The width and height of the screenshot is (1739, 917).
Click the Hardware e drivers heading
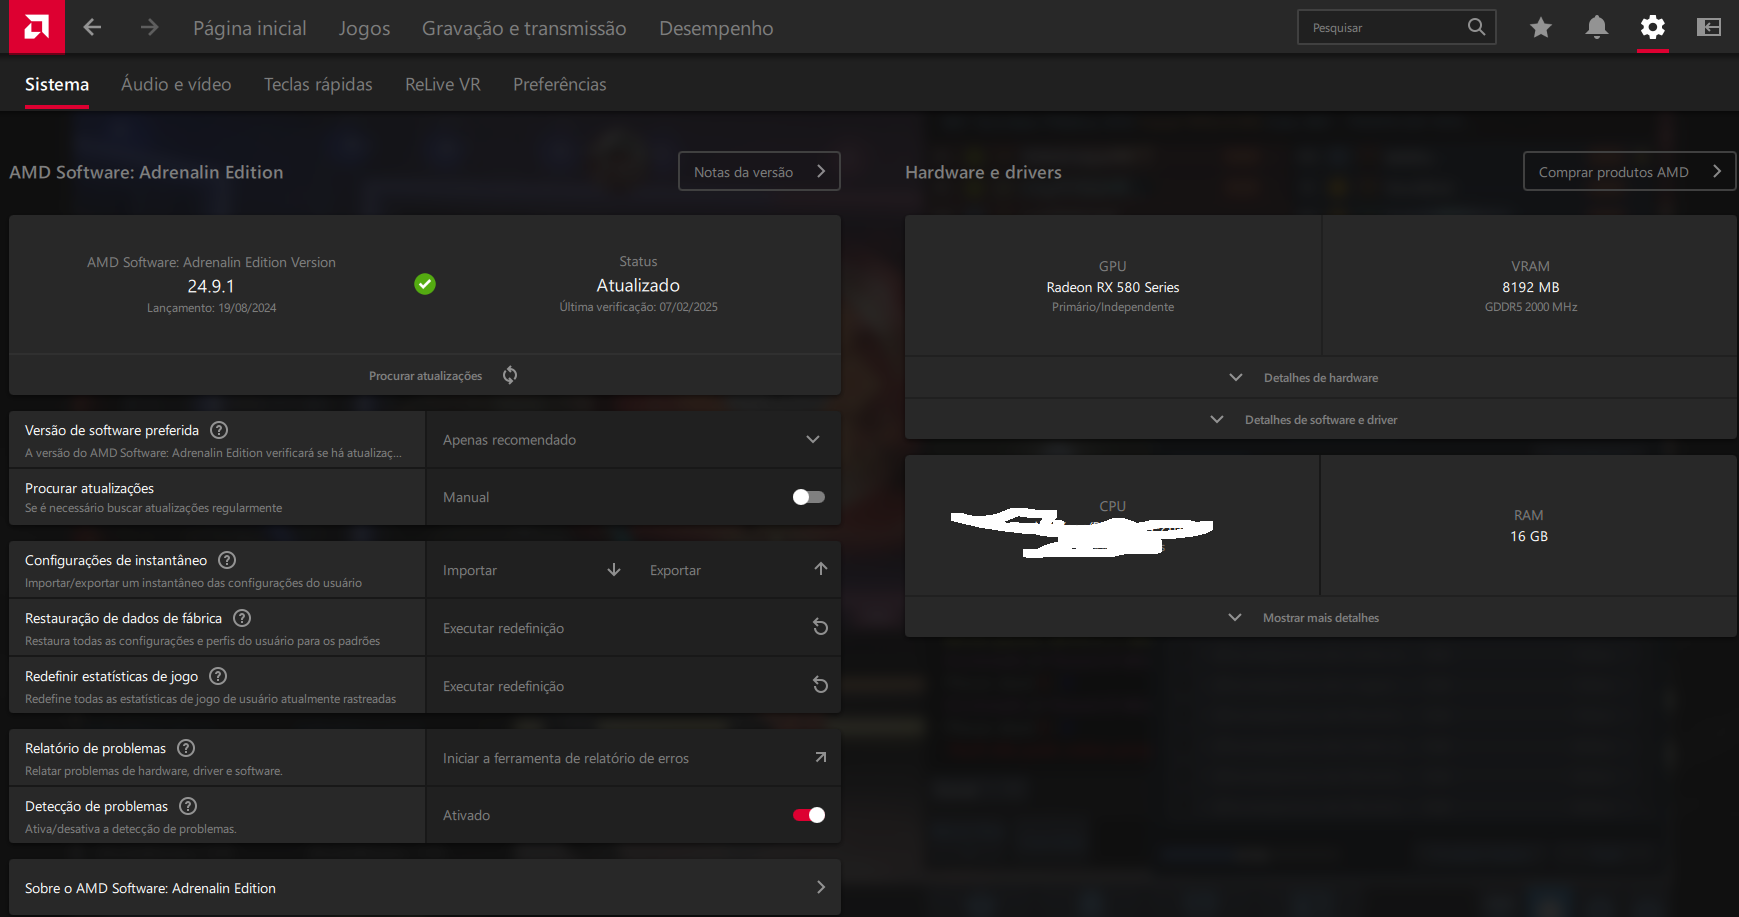tap(983, 172)
